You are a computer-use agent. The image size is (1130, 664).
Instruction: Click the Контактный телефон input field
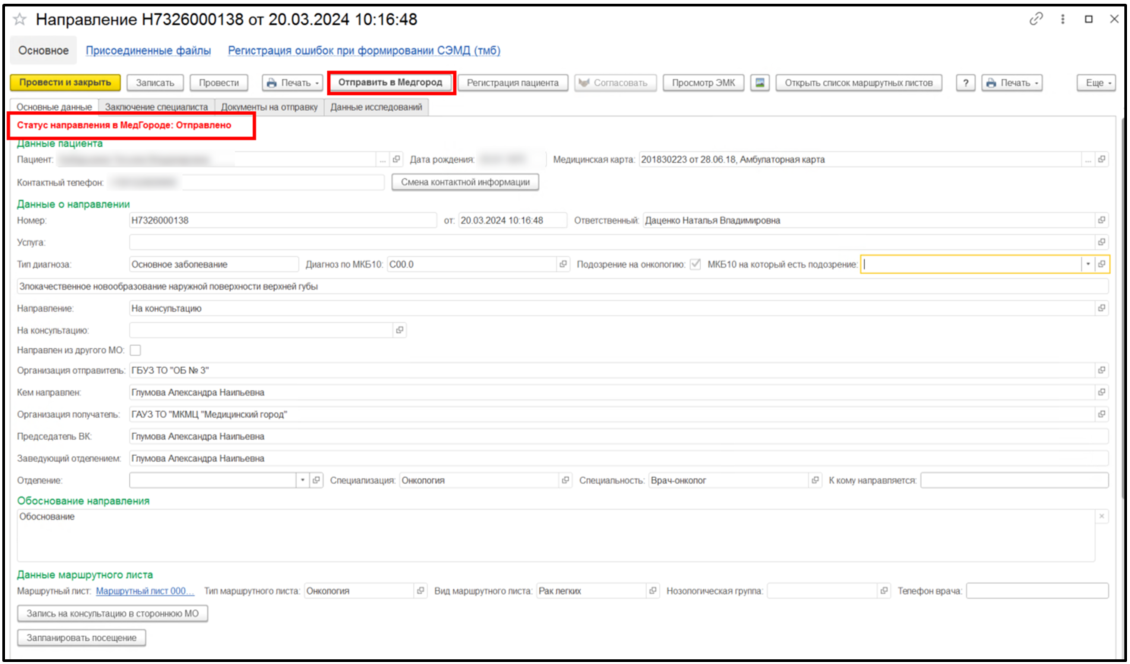click(282, 182)
